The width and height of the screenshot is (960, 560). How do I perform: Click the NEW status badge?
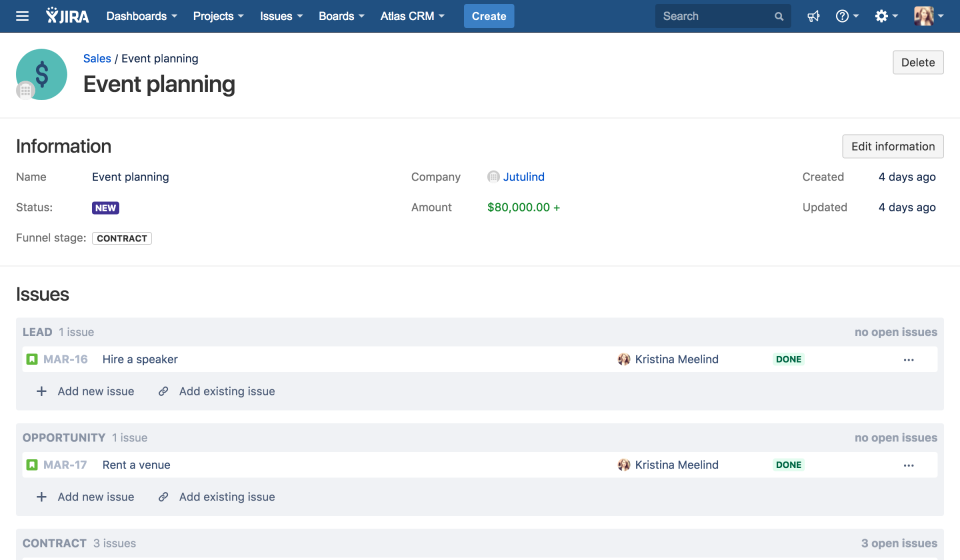click(105, 208)
